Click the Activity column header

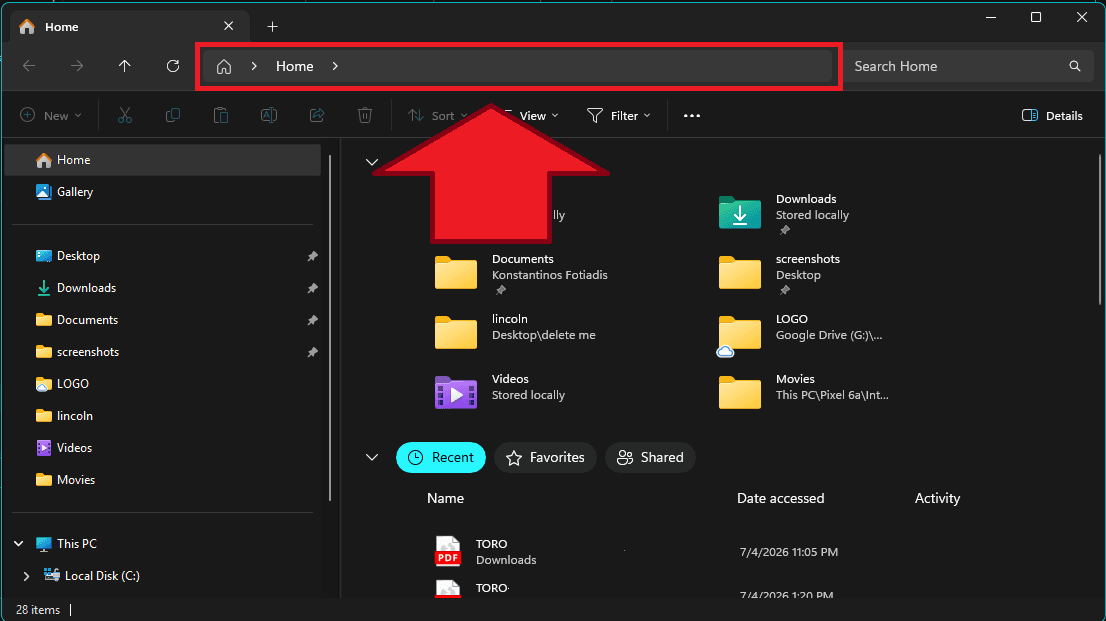click(x=937, y=498)
